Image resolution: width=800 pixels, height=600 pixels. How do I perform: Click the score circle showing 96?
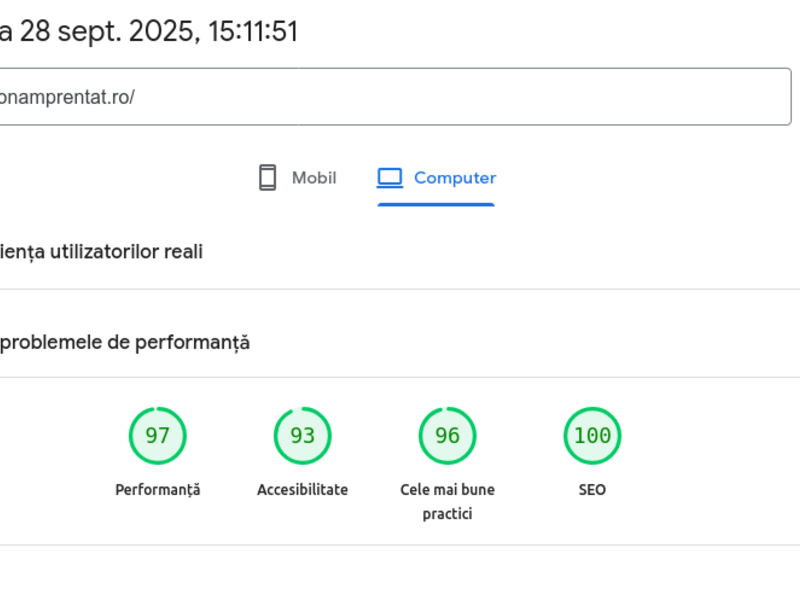pos(447,436)
